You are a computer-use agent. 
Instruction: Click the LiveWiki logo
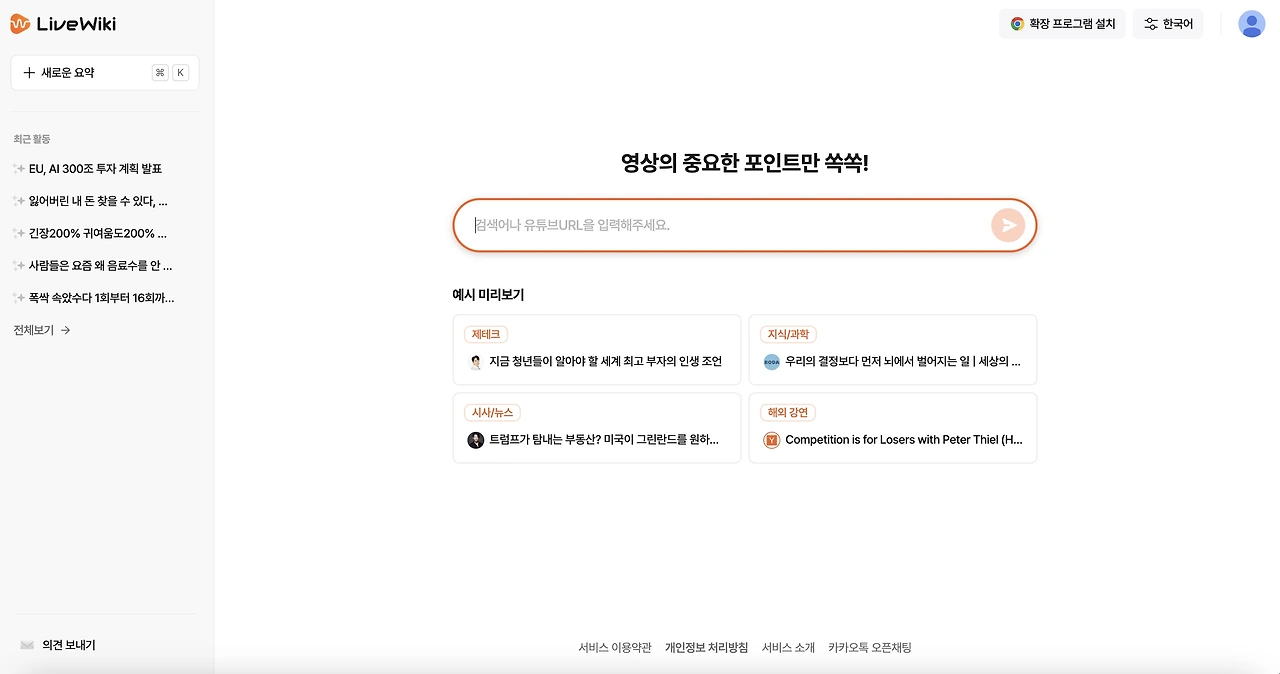click(63, 23)
